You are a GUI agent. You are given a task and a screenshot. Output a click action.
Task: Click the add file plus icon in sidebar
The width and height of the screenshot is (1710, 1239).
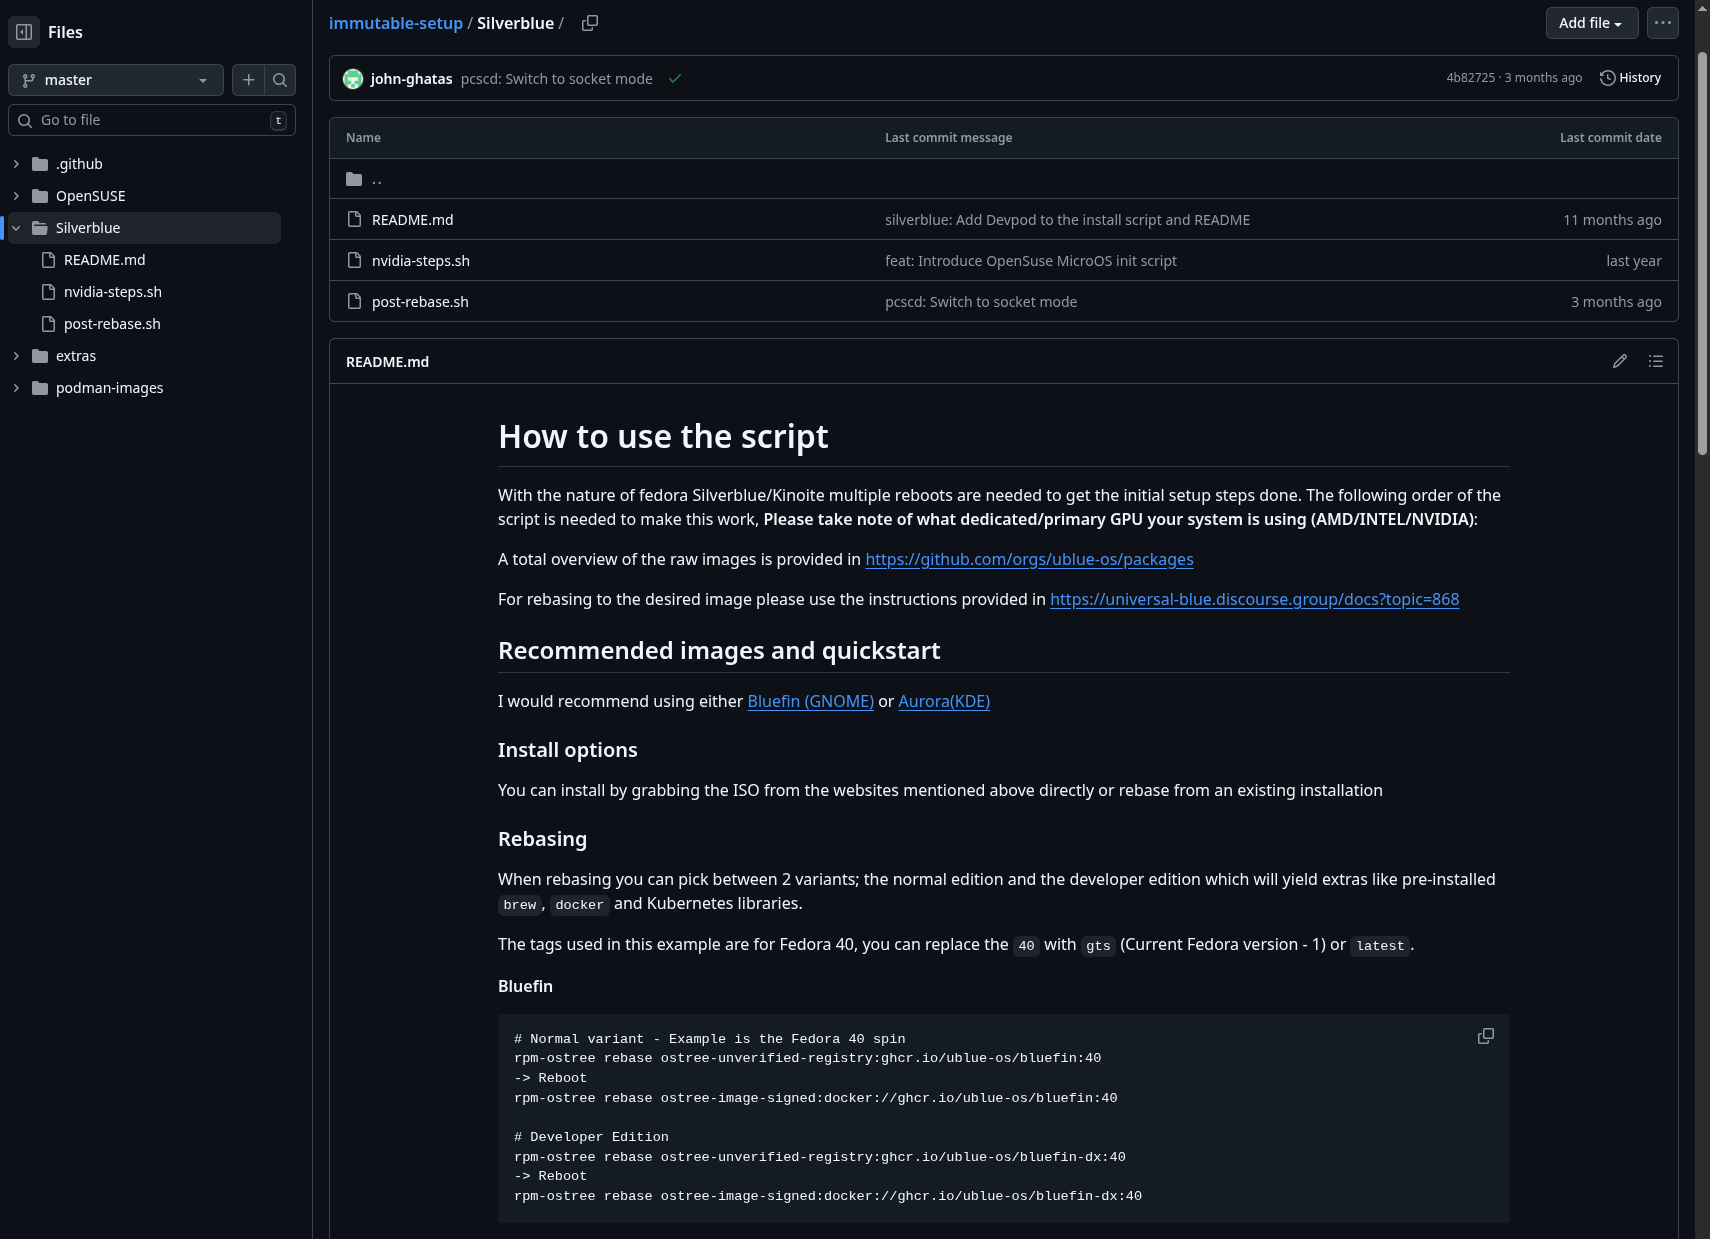[x=249, y=80]
